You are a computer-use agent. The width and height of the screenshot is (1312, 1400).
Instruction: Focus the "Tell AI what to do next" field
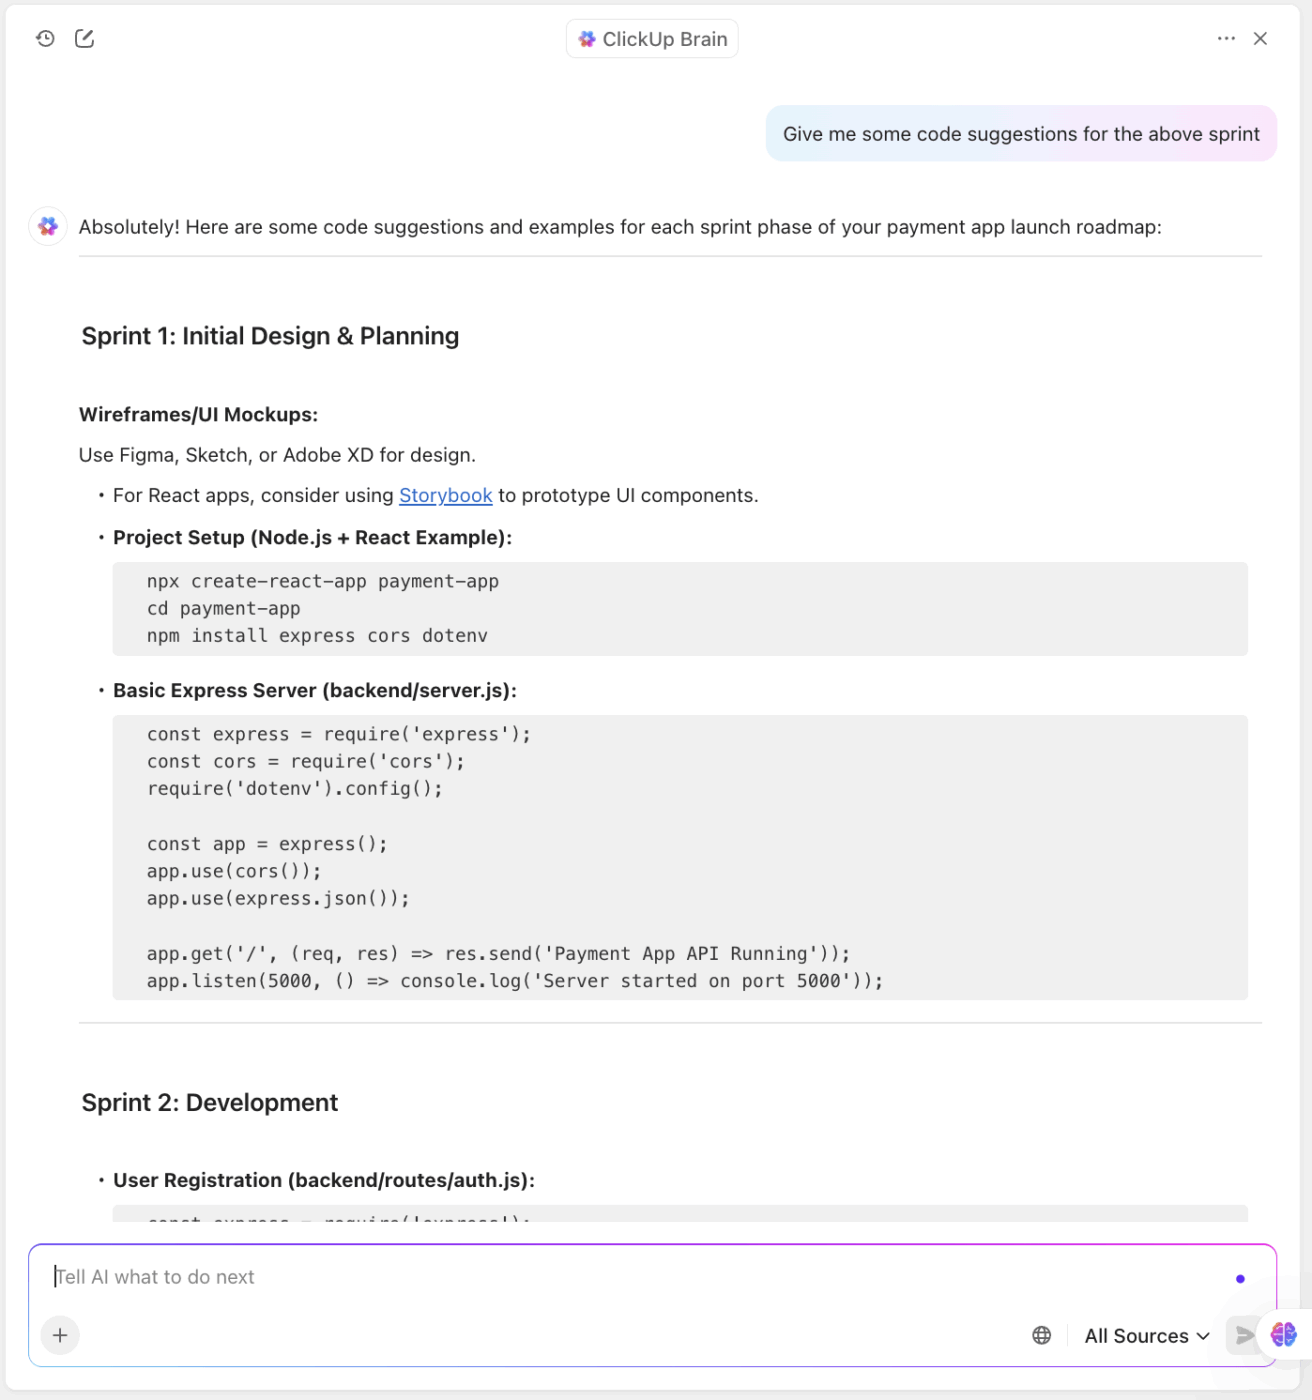click(x=600, y=1277)
